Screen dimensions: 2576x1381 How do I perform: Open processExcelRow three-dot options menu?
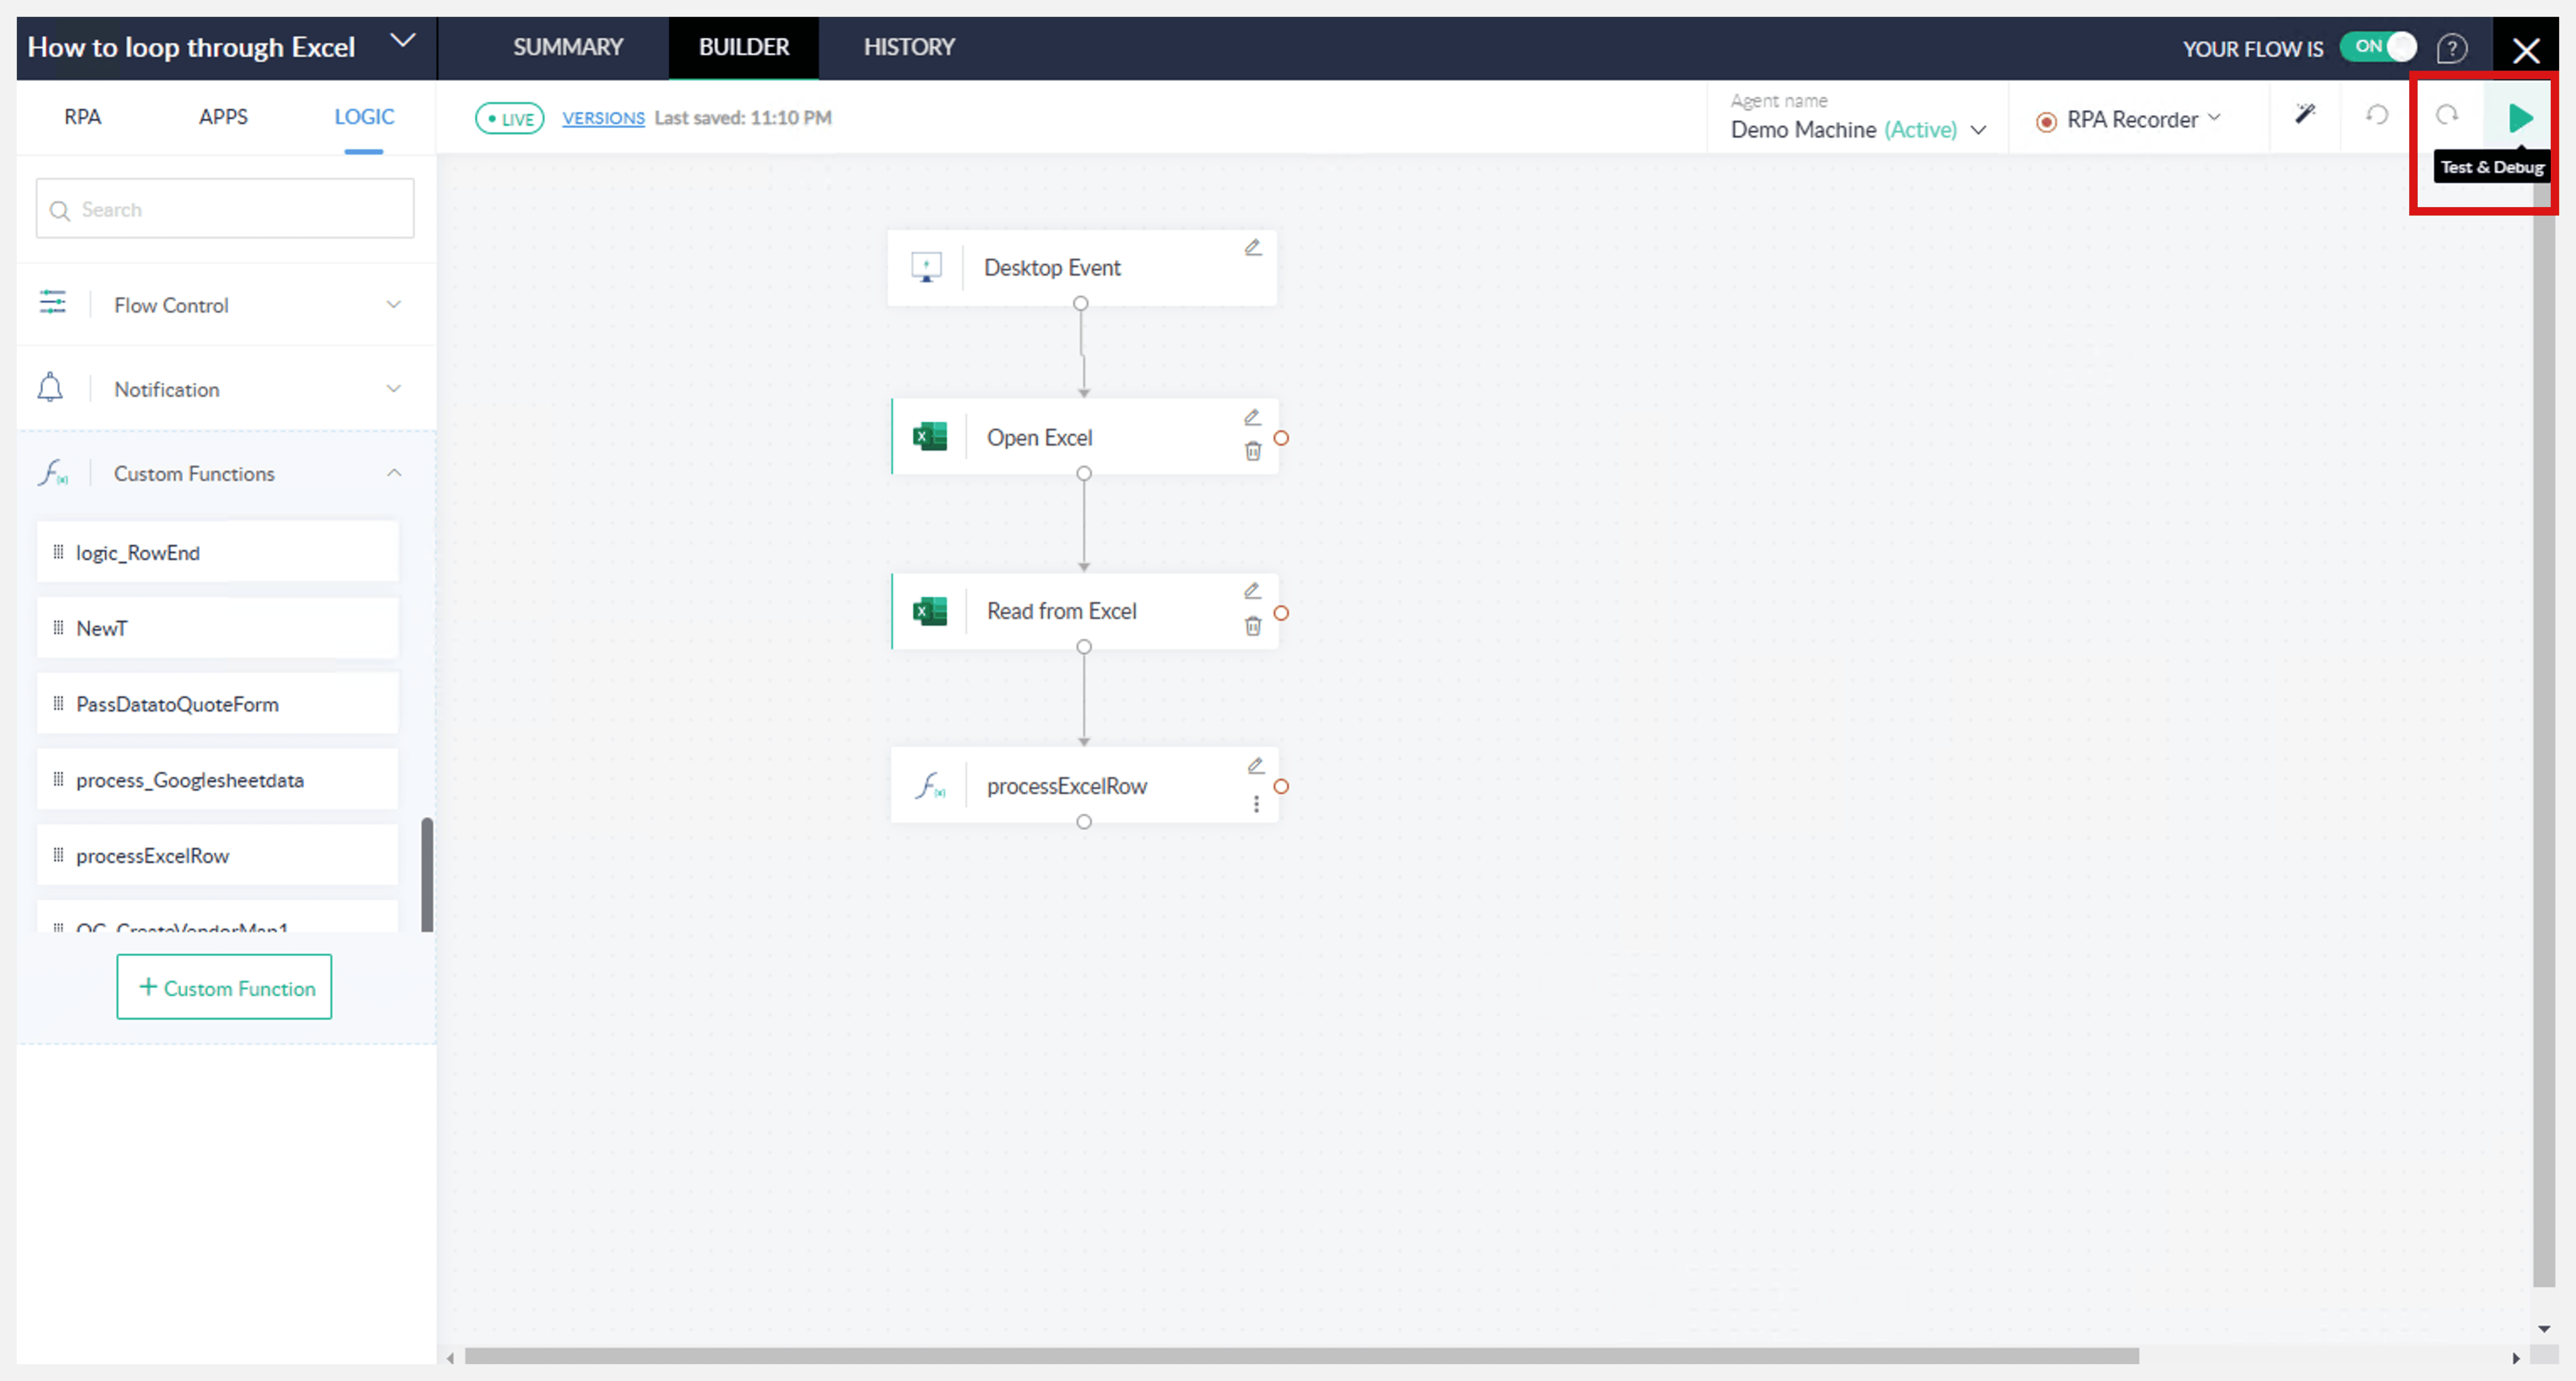coord(1256,804)
